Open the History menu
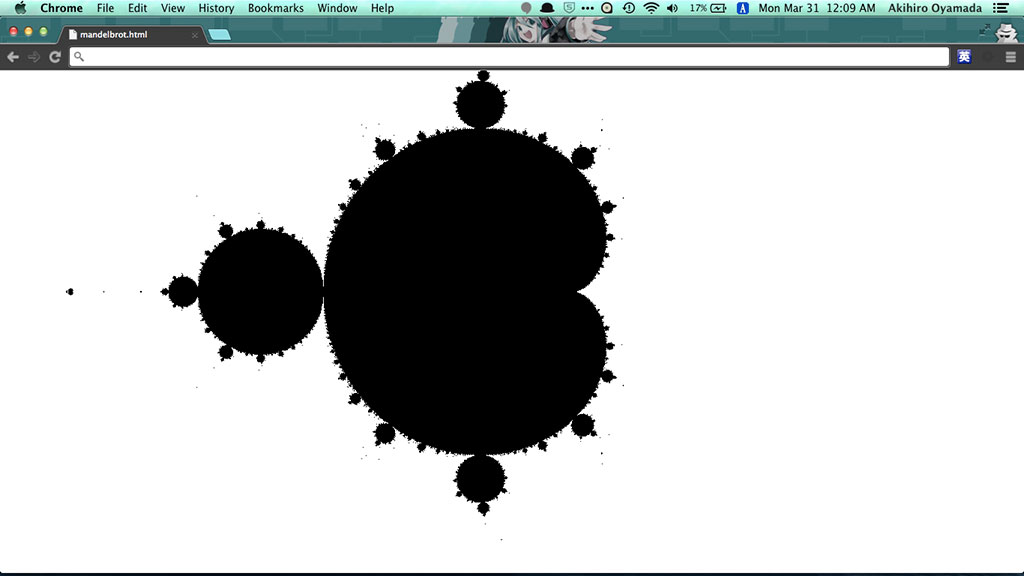The image size is (1024, 576). [216, 8]
